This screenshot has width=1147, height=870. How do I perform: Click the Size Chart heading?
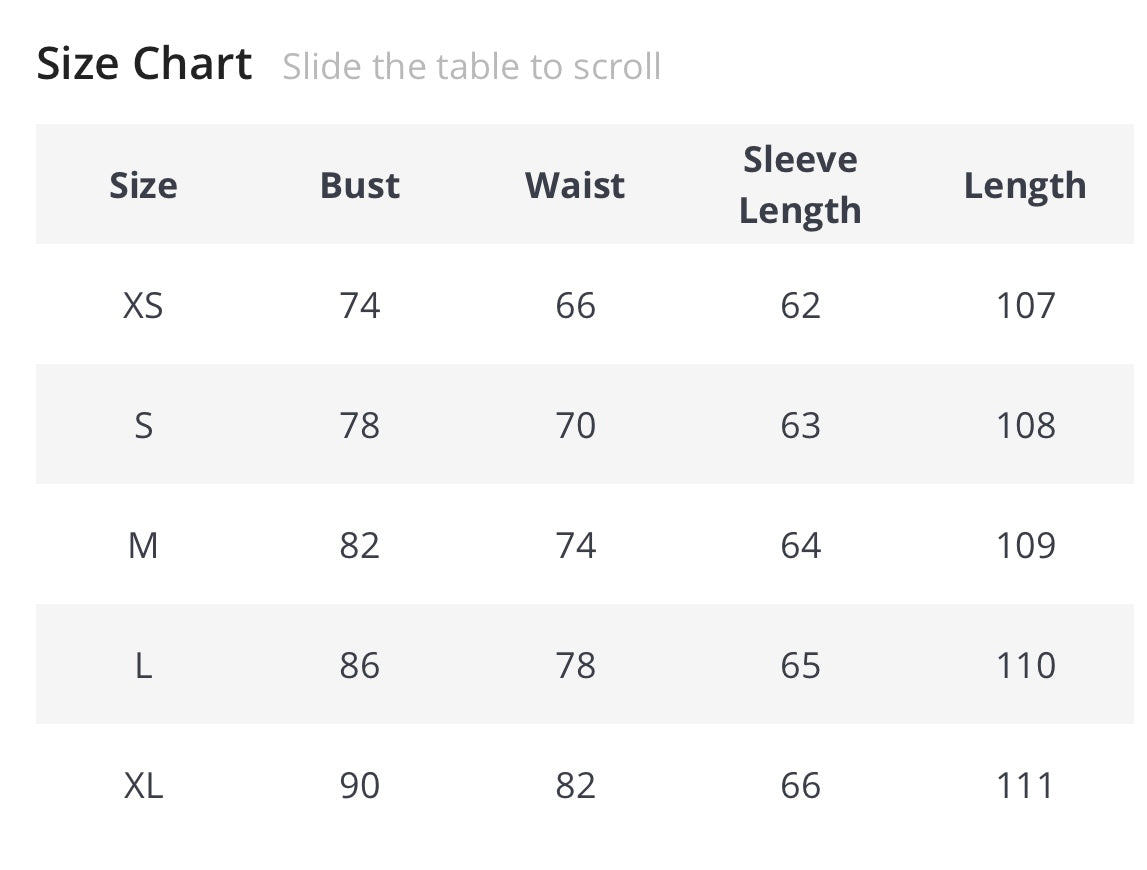144,64
